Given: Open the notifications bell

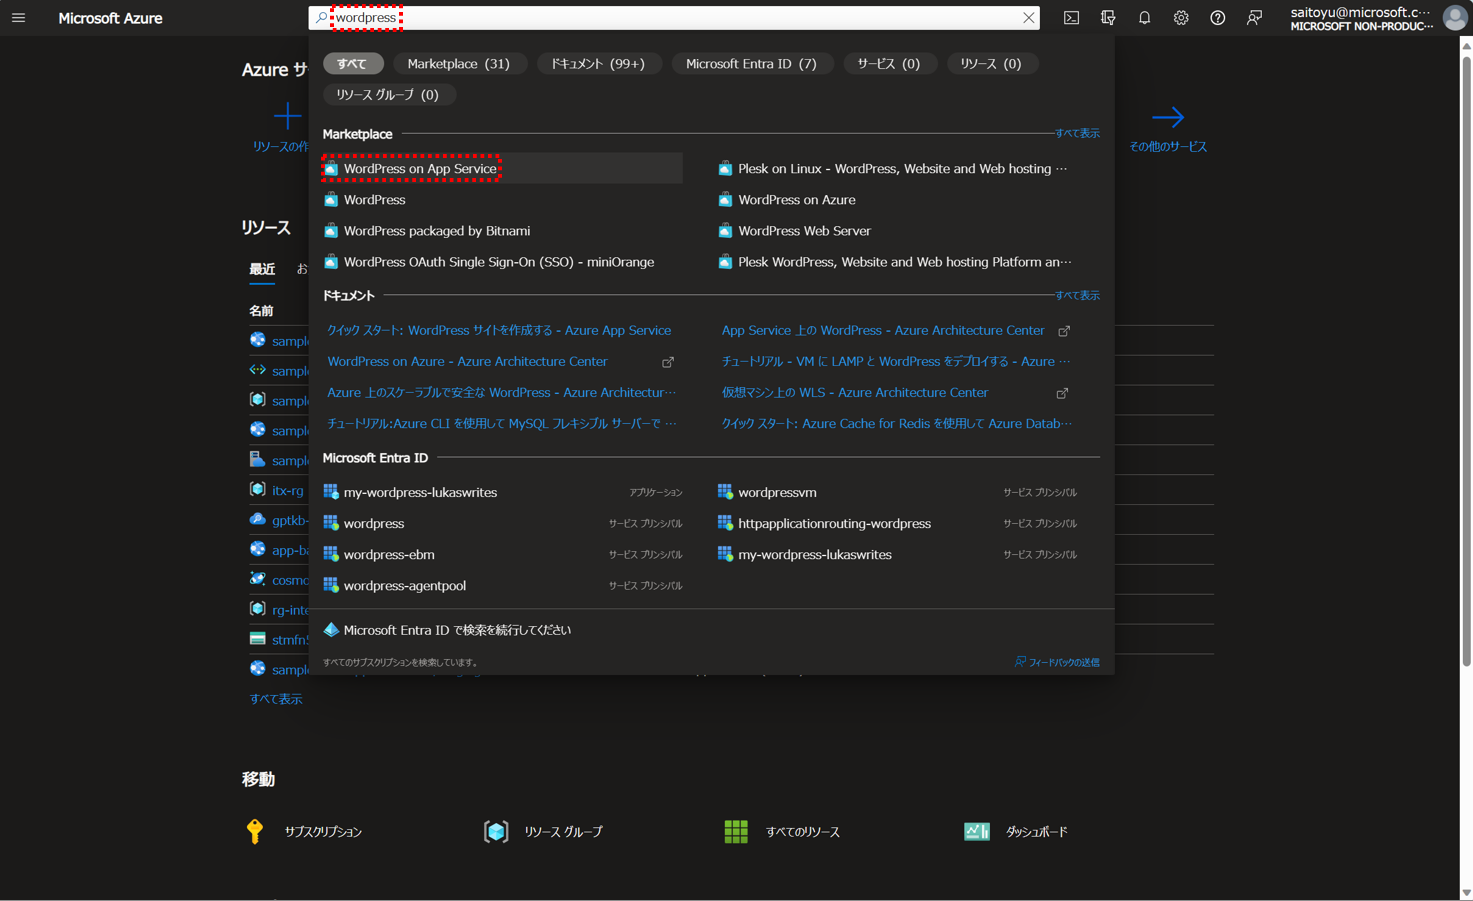Looking at the screenshot, I should [x=1144, y=18].
